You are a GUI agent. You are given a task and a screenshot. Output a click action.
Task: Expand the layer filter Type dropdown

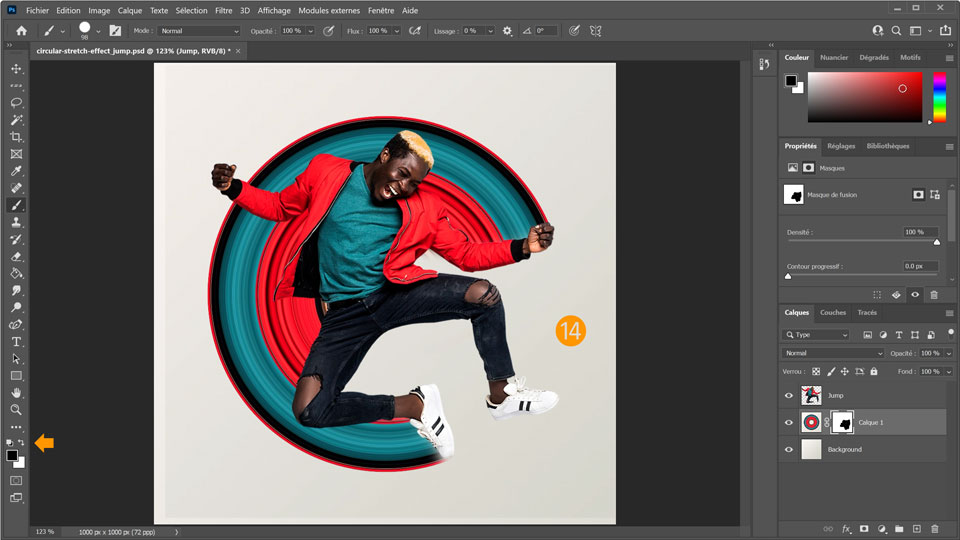[x=817, y=335]
